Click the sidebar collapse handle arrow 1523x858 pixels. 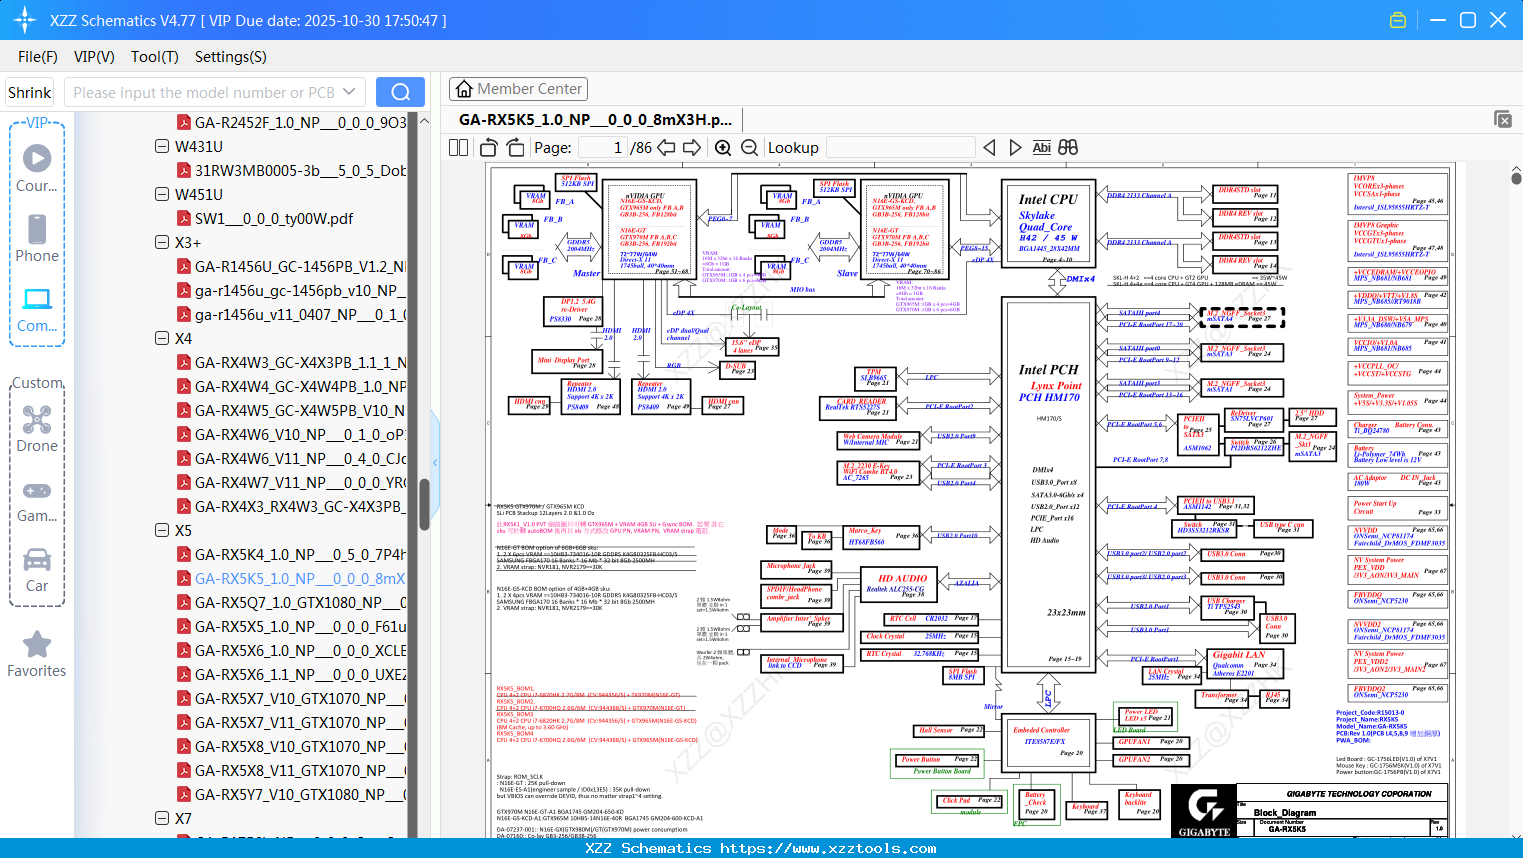click(x=435, y=462)
